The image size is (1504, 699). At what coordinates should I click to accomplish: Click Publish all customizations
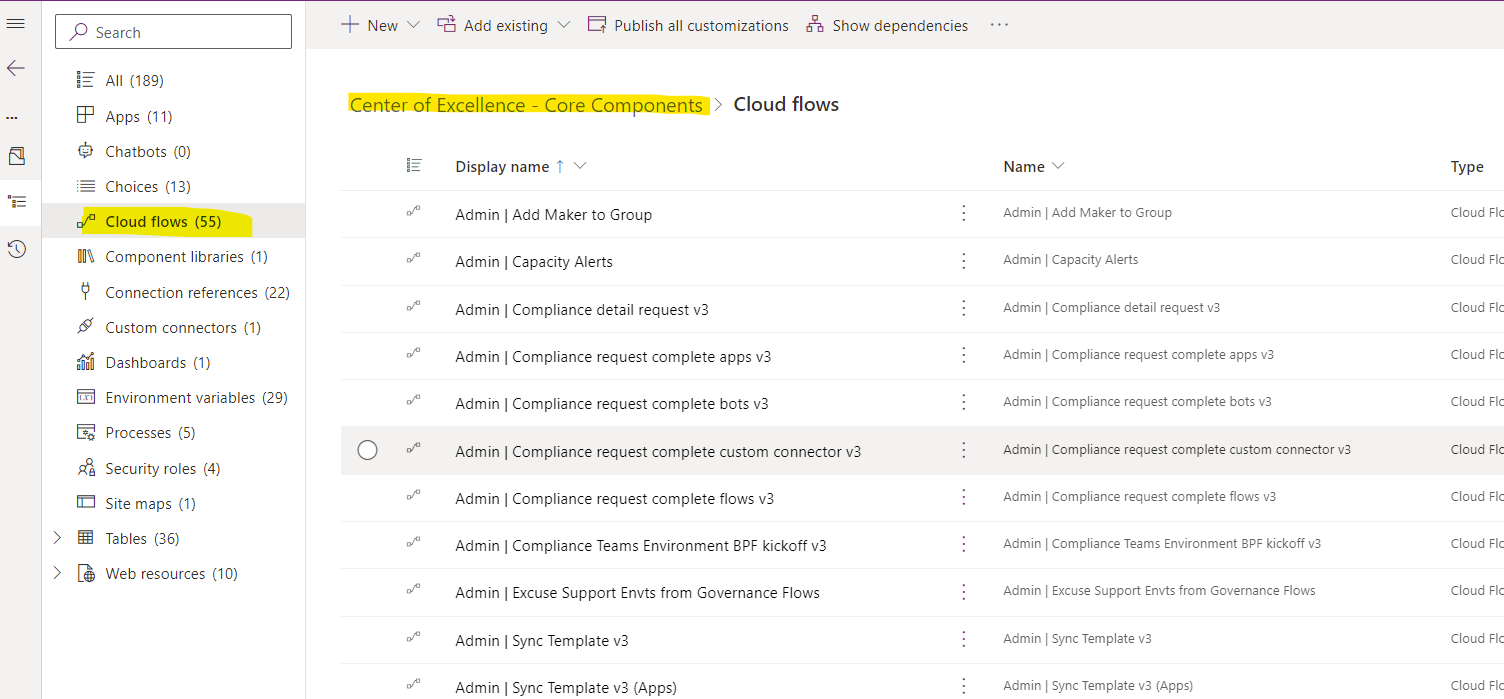click(688, 25)
